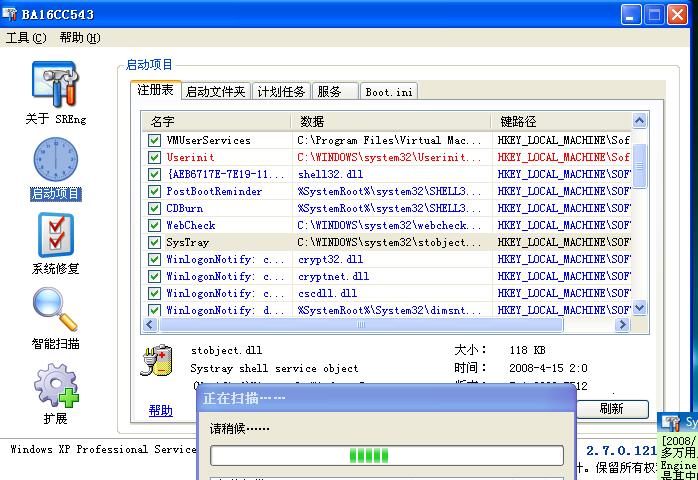Open the 帮助(H) menu
Viewport: 698px width, 480px height.
click(80, 38)
